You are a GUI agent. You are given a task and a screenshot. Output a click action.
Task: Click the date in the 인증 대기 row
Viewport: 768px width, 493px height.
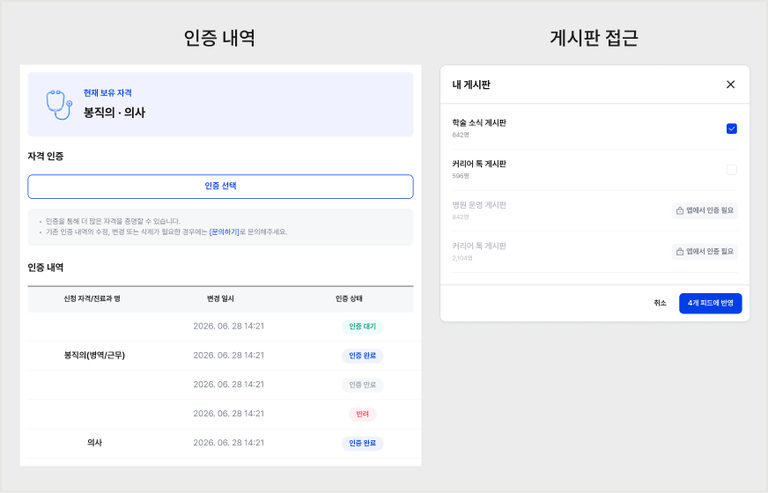[x=229, y=326]
